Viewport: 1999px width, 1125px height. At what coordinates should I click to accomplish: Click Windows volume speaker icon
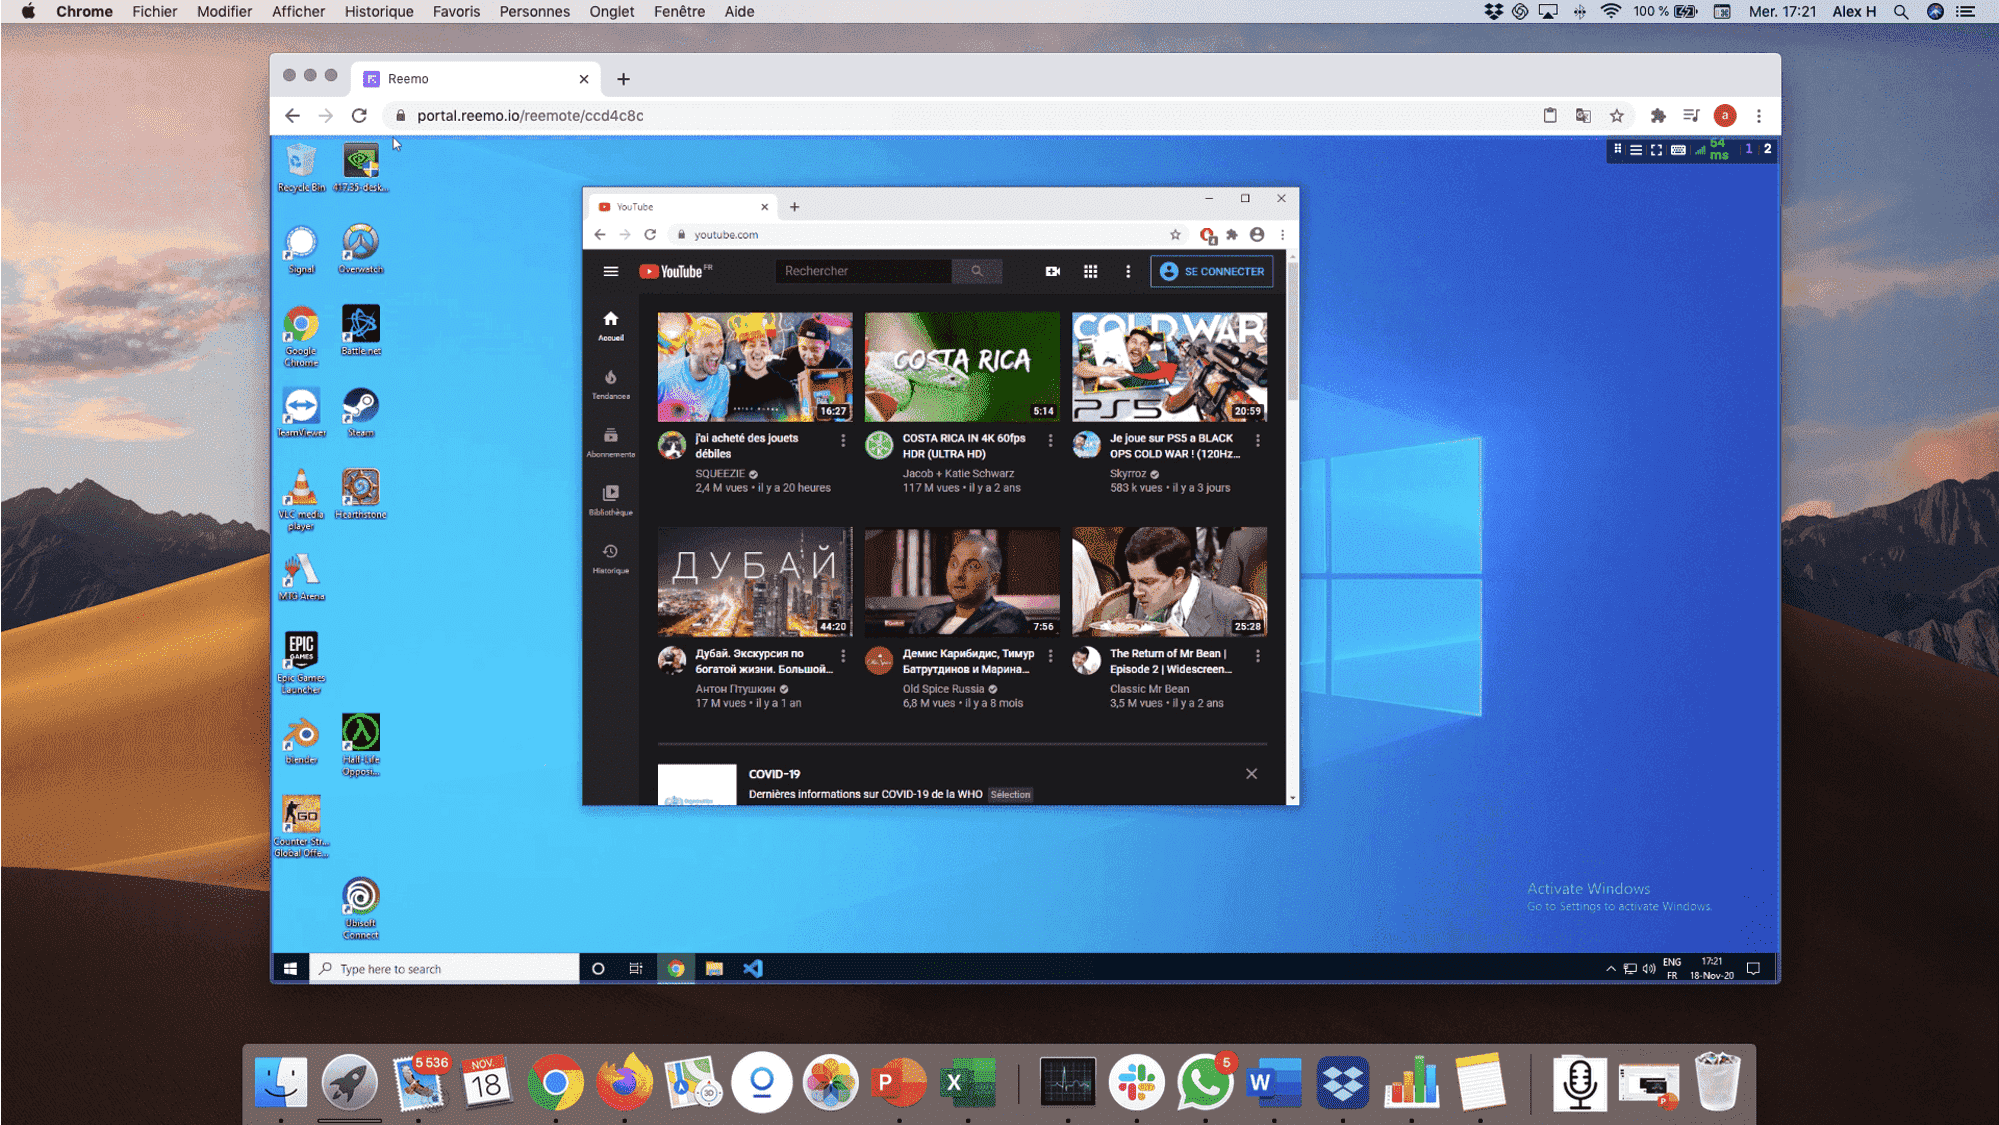[1649, 968]
